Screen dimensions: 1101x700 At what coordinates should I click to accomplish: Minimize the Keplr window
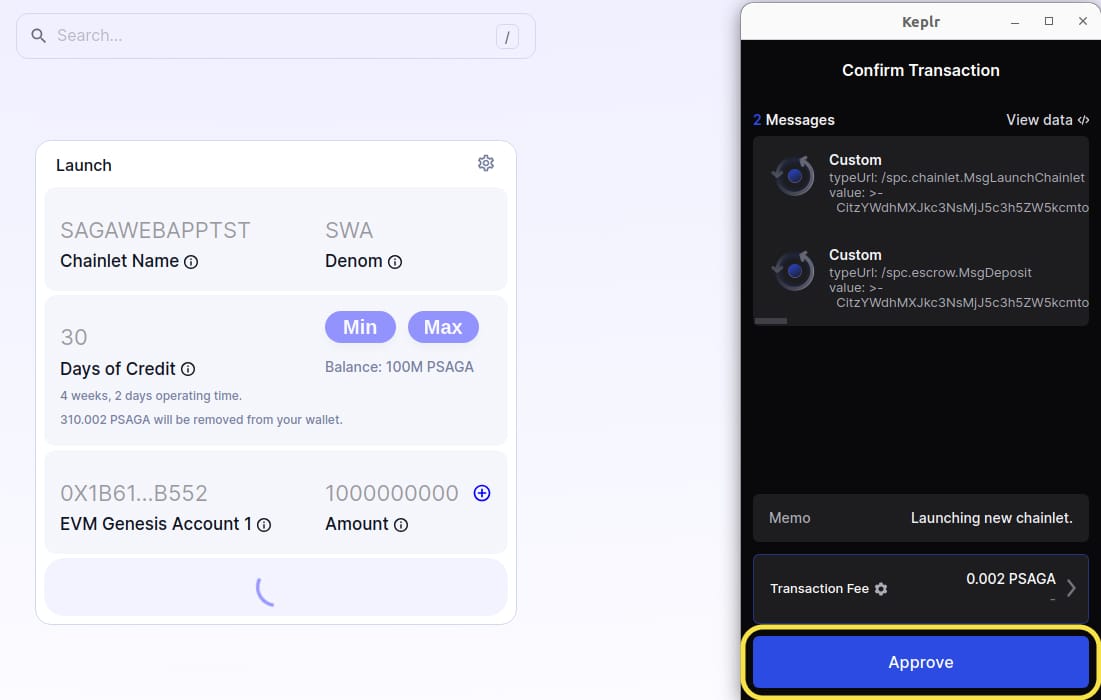pyautogui.click(x=1015, y=22)
